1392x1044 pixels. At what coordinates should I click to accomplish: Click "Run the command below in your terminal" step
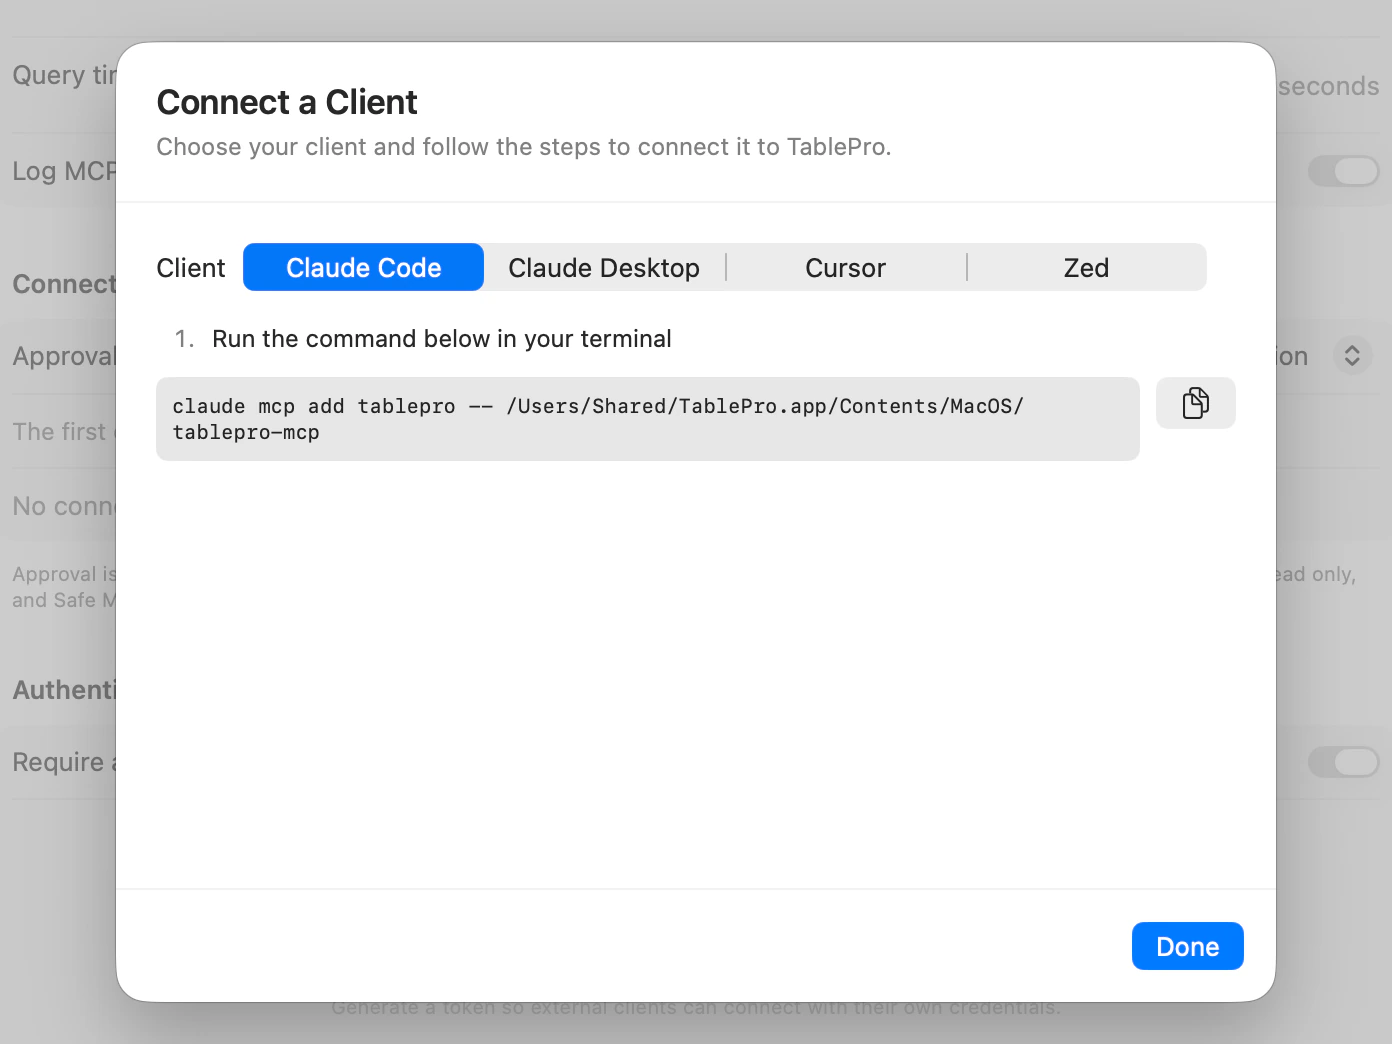pyautogui.click(x=442, y=339)
